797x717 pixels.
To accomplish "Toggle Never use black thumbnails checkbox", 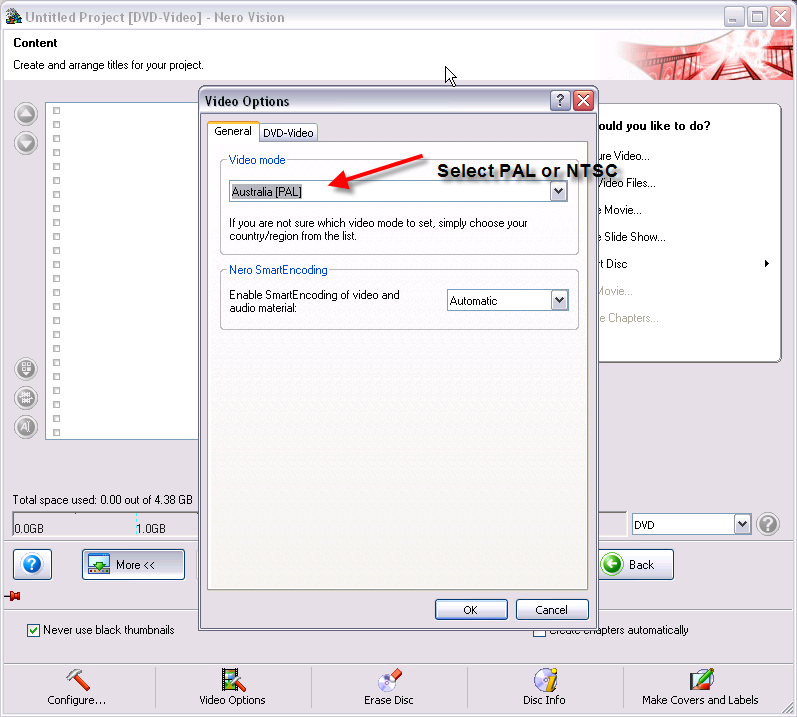I will [x=34, y=630].
